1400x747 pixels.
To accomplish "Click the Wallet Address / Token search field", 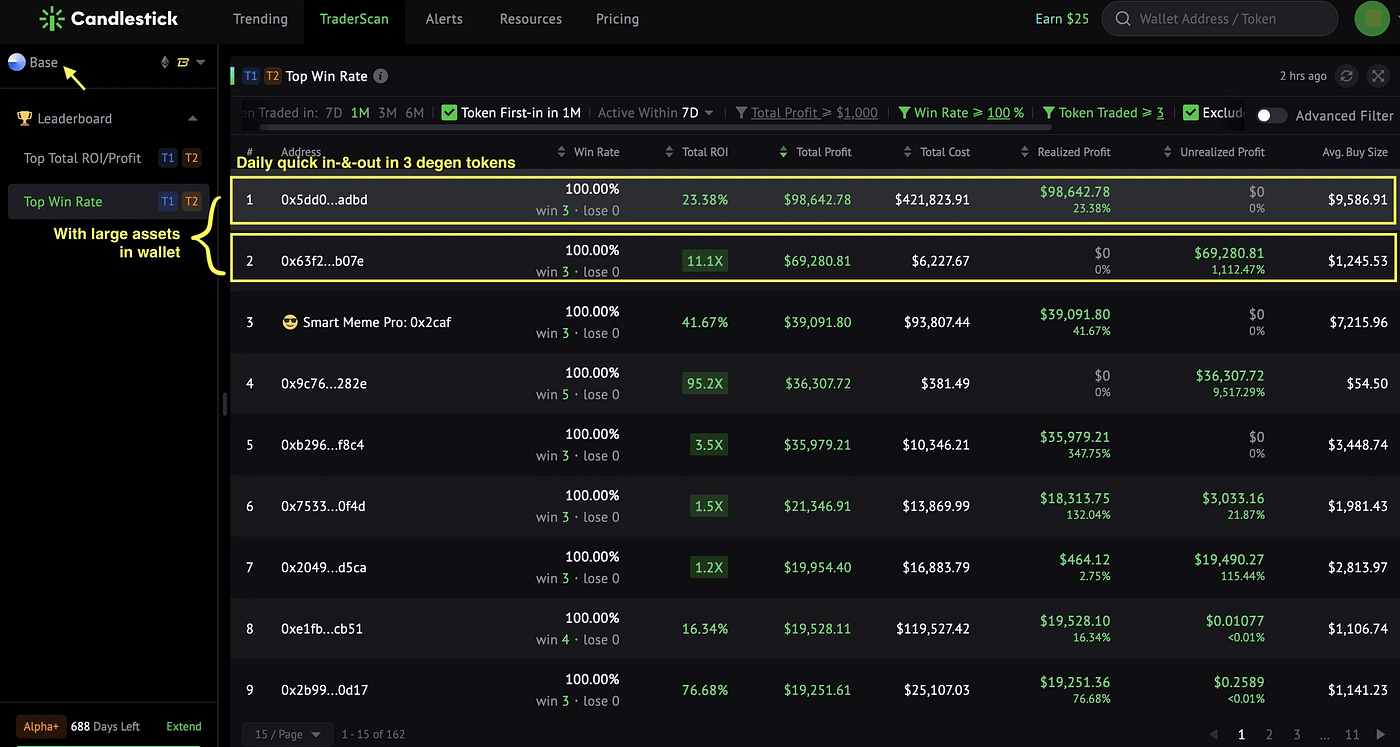I will pos(1219,19).
